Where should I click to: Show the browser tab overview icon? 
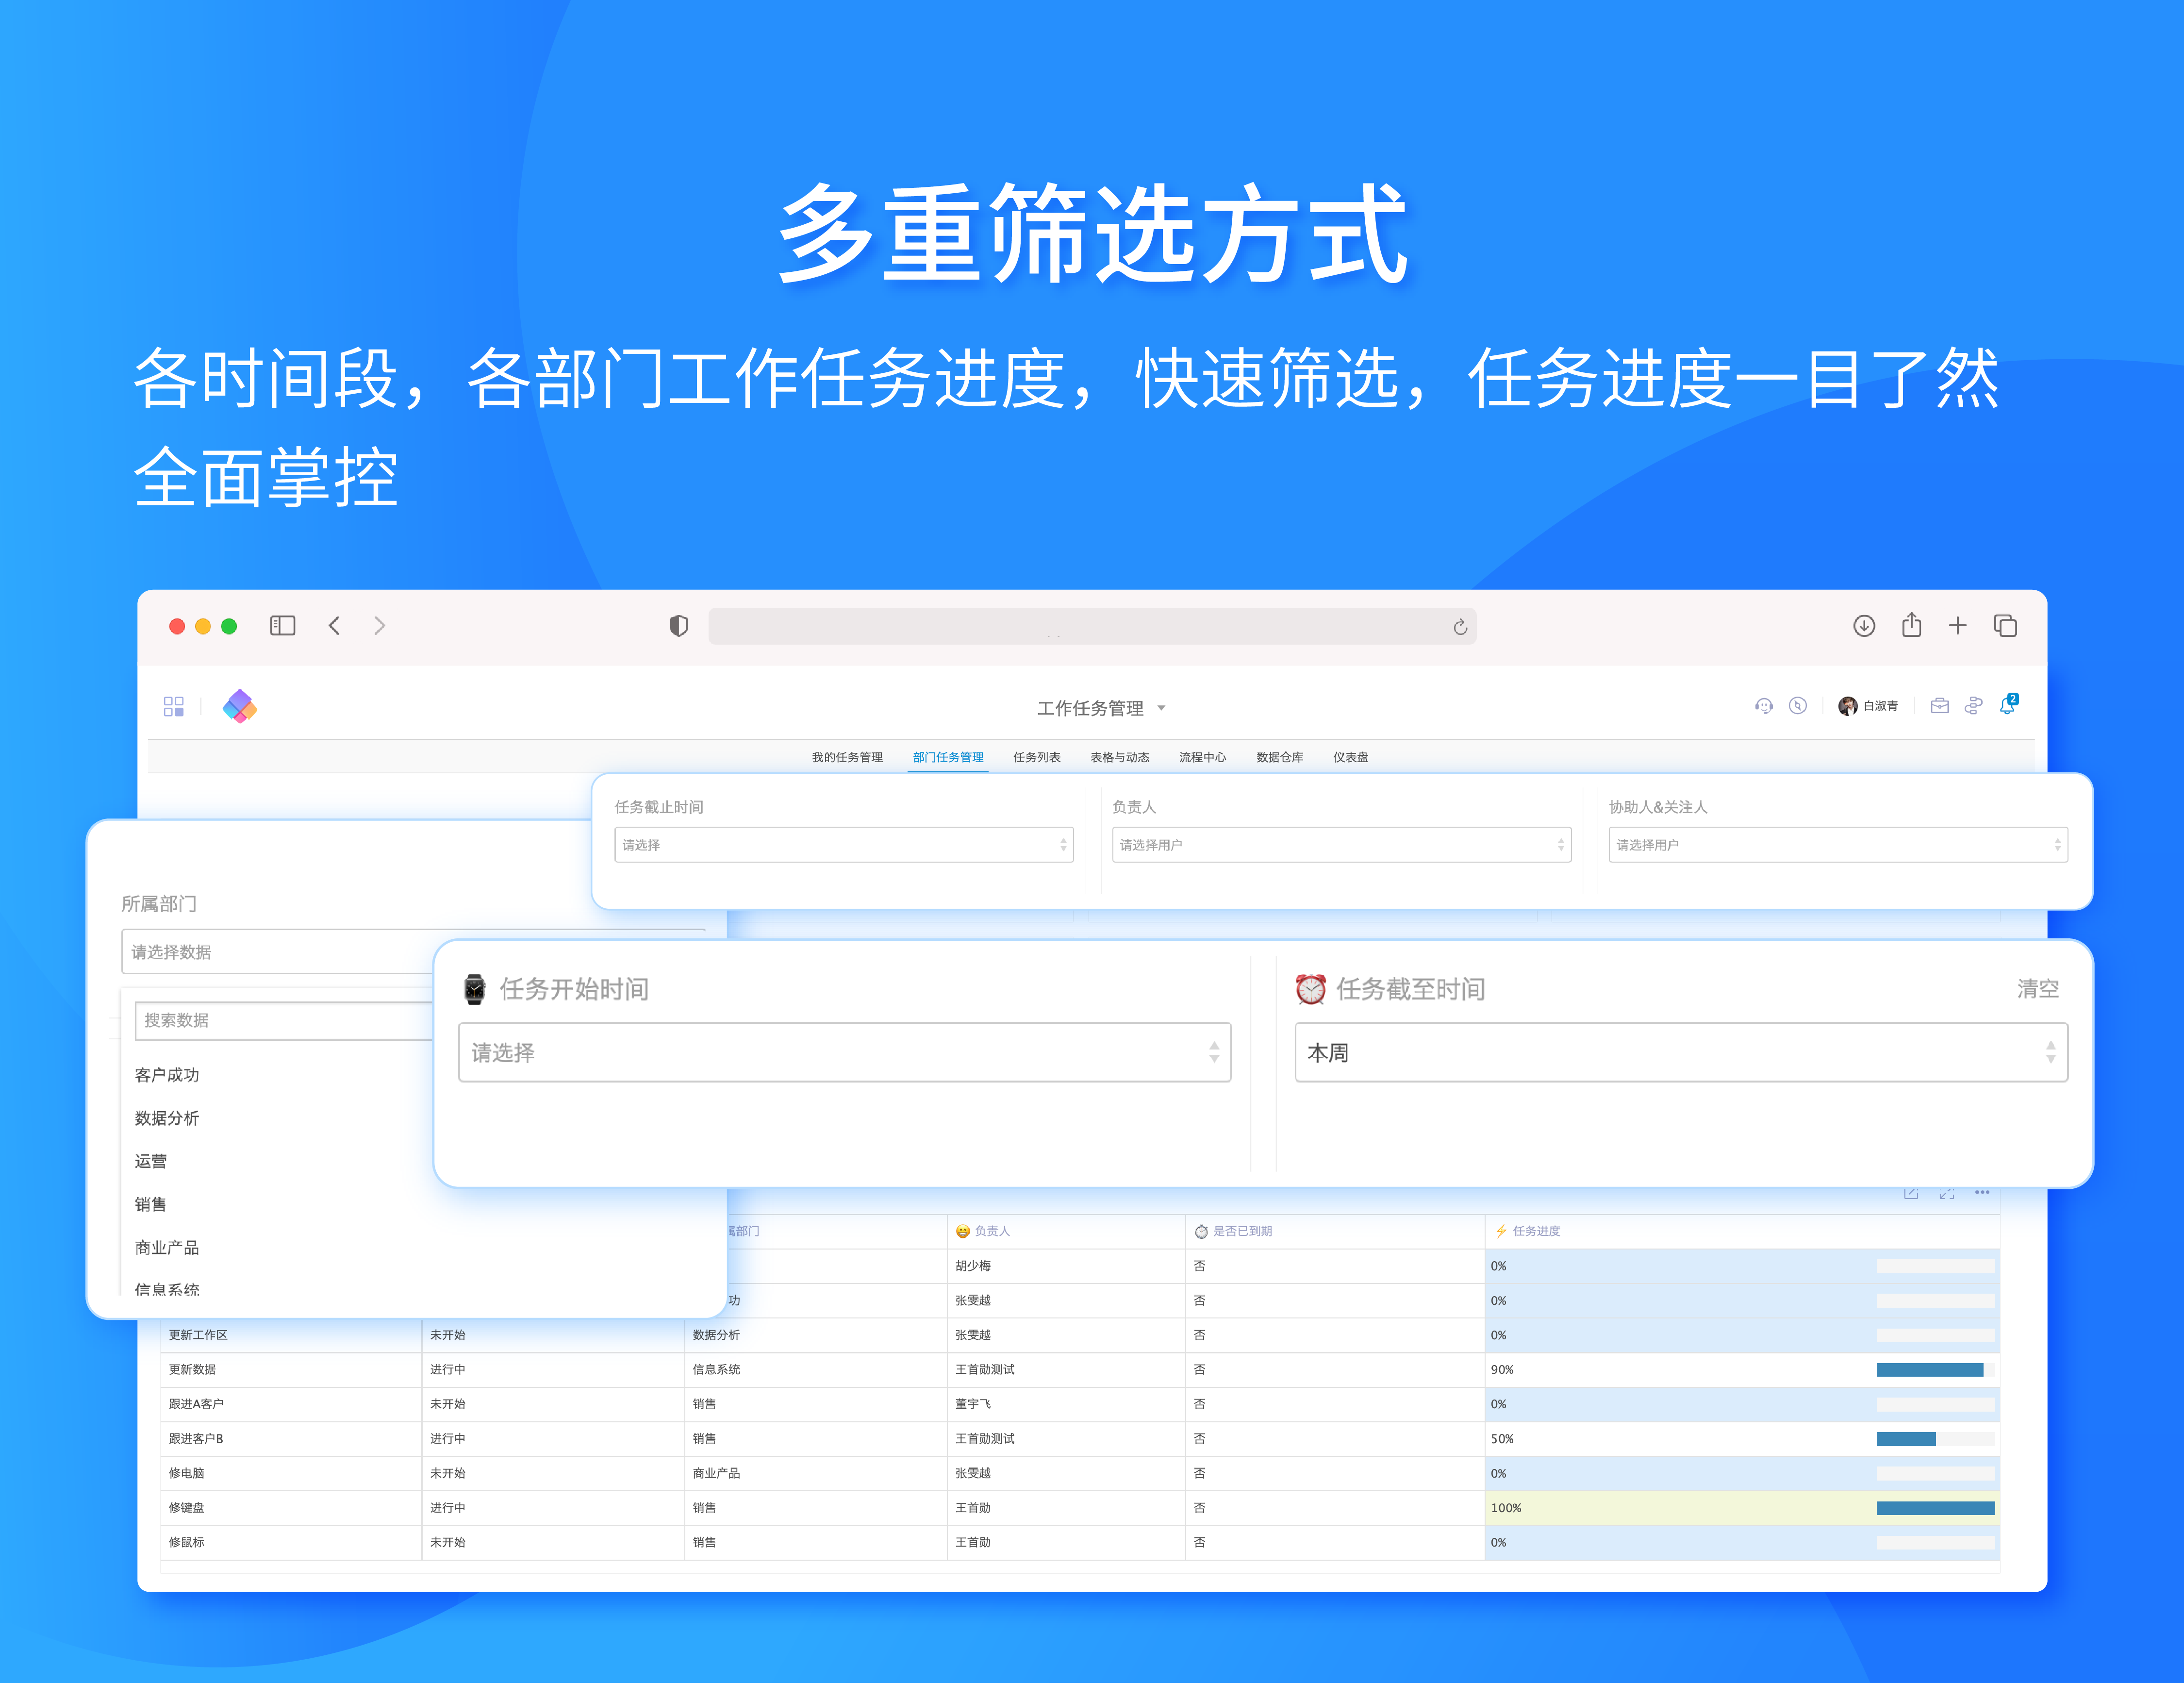2005,626
